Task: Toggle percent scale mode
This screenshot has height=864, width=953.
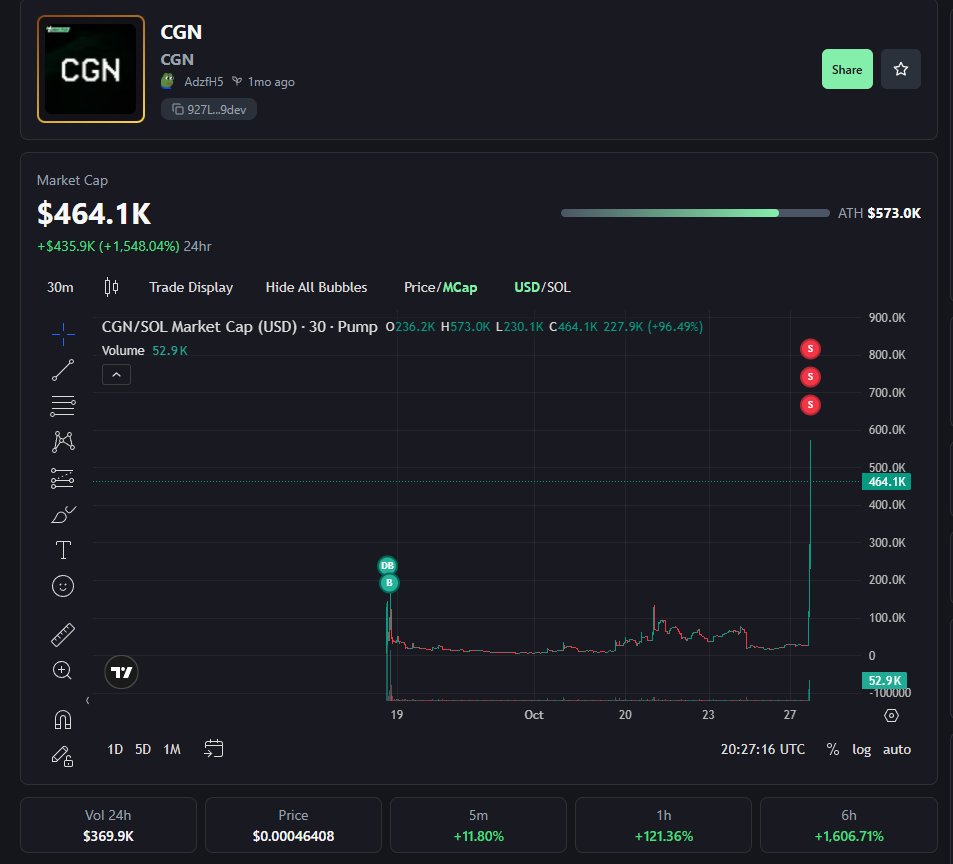Action: (833, 749)
